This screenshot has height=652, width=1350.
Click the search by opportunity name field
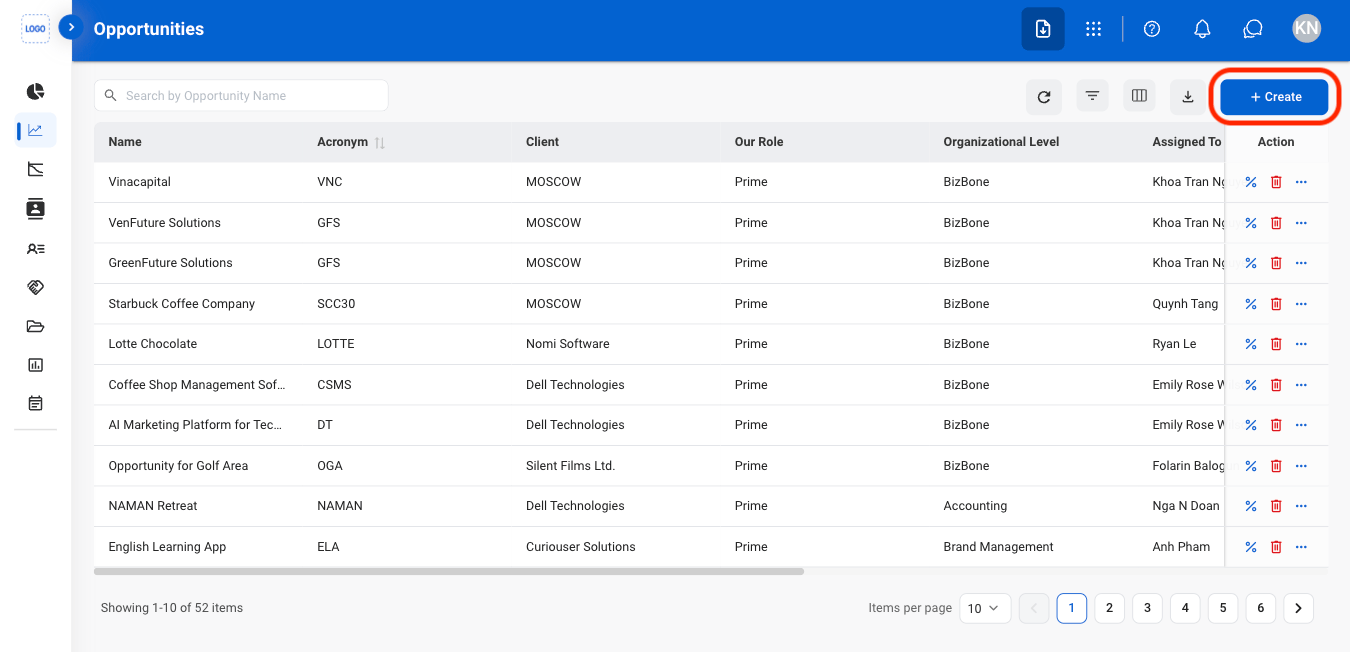(241, 96)
